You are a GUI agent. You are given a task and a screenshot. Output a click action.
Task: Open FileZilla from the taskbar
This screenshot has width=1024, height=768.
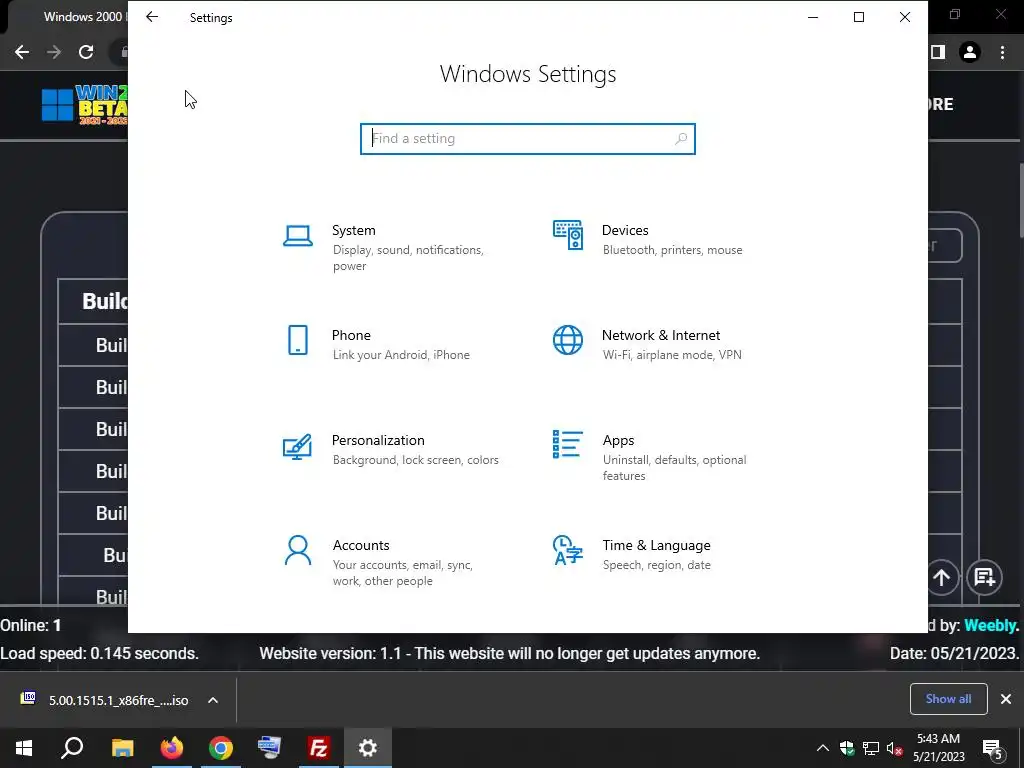pos(318,748)
